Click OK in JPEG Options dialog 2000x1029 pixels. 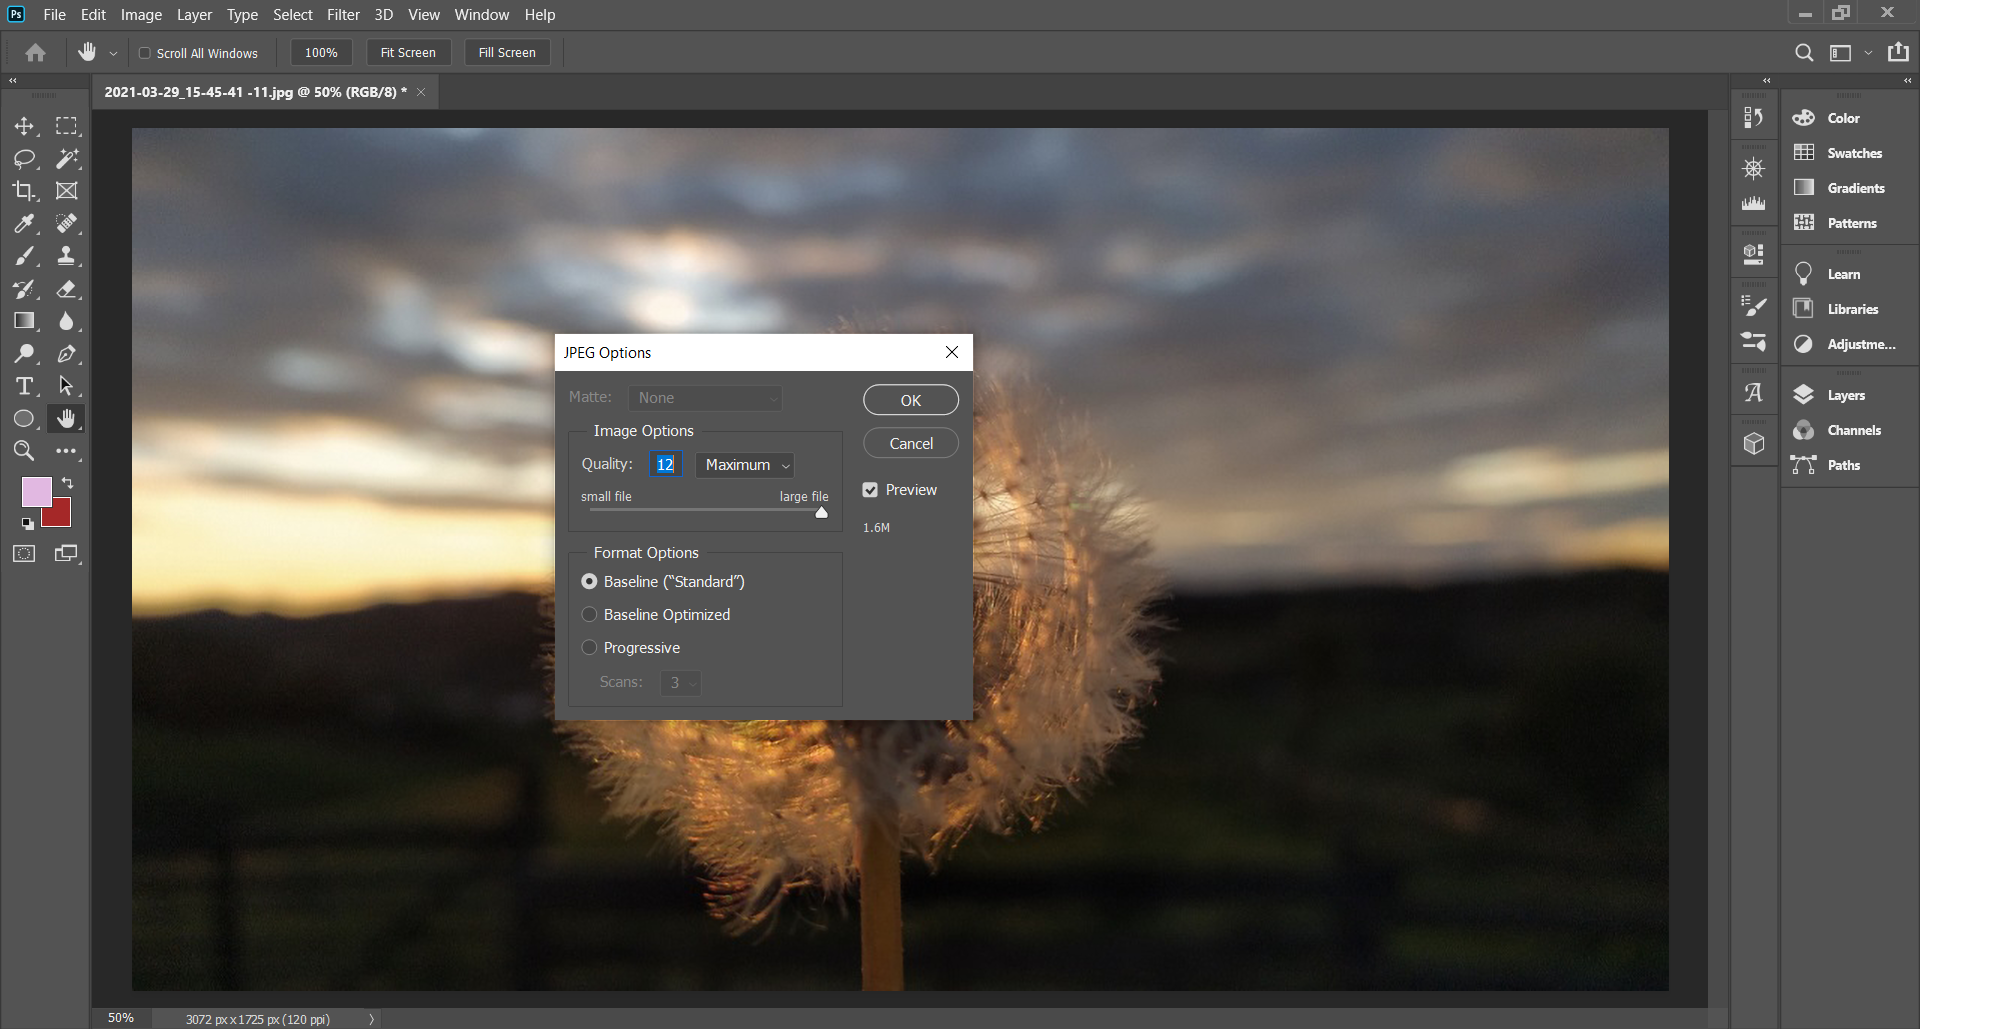coord(910,400)
